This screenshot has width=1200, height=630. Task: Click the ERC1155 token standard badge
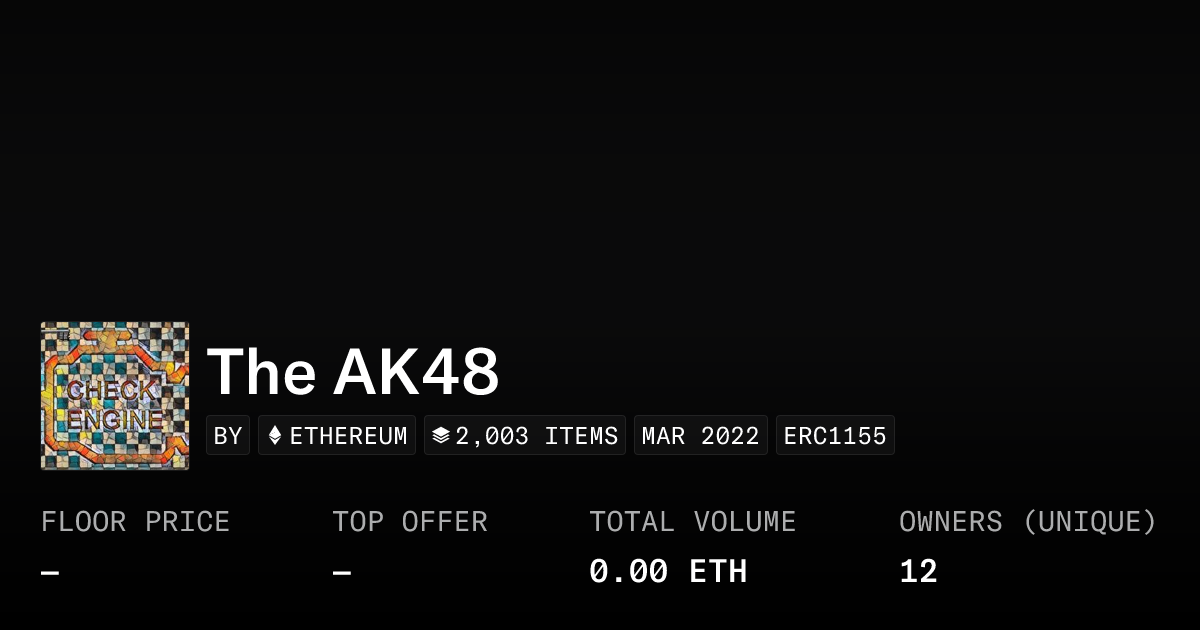(x=835, y=436)
